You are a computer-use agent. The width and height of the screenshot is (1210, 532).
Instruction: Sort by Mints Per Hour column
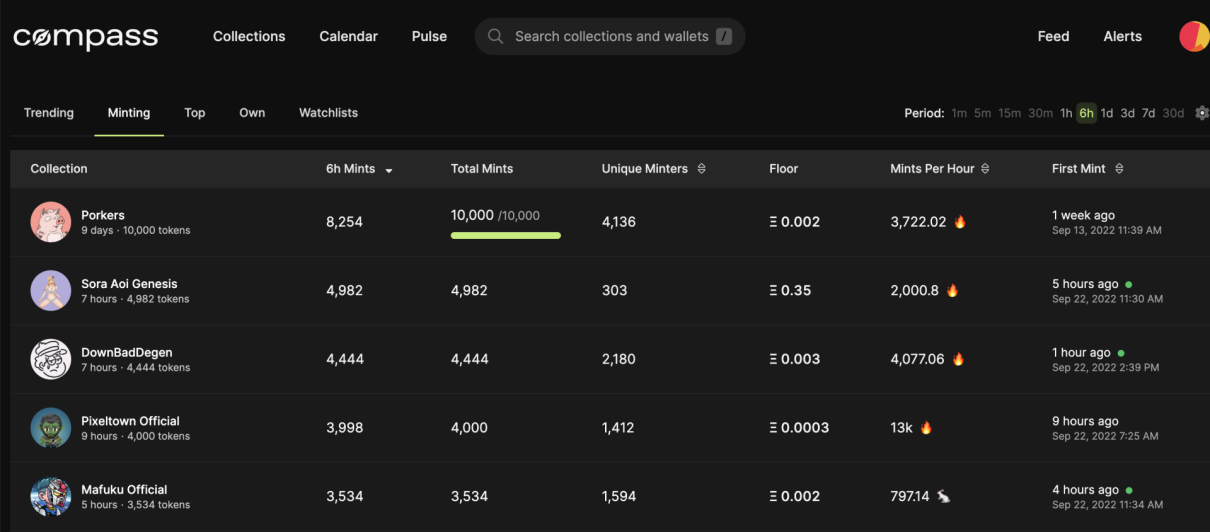pyautogui.click(x=985, y=169)
